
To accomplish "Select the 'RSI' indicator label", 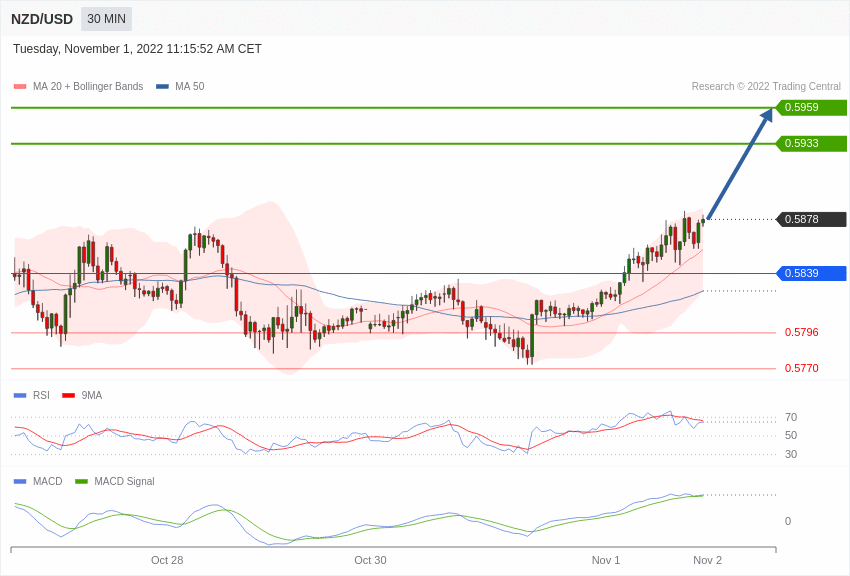I will tap(41, 396).
